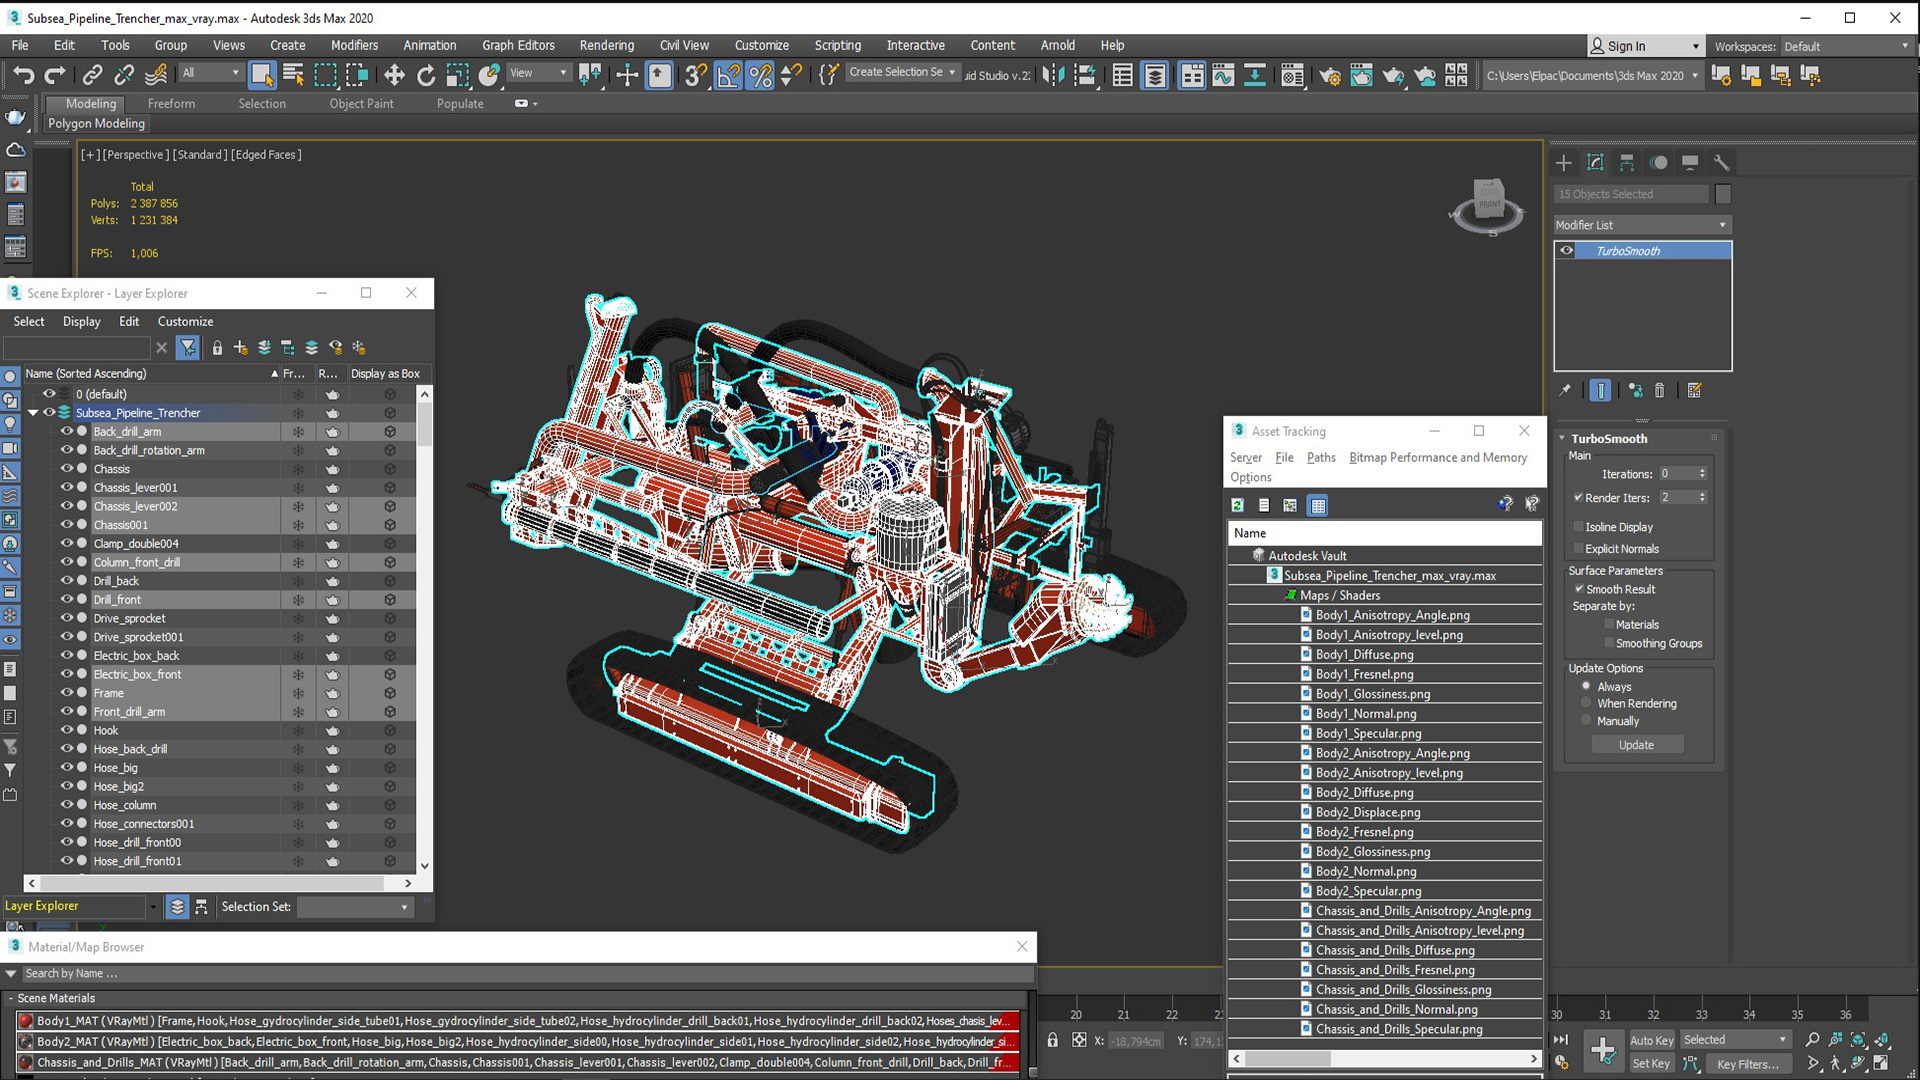Toggle visibility eye for Hook
The image size is (1920, 1080).
pos(67,730)
